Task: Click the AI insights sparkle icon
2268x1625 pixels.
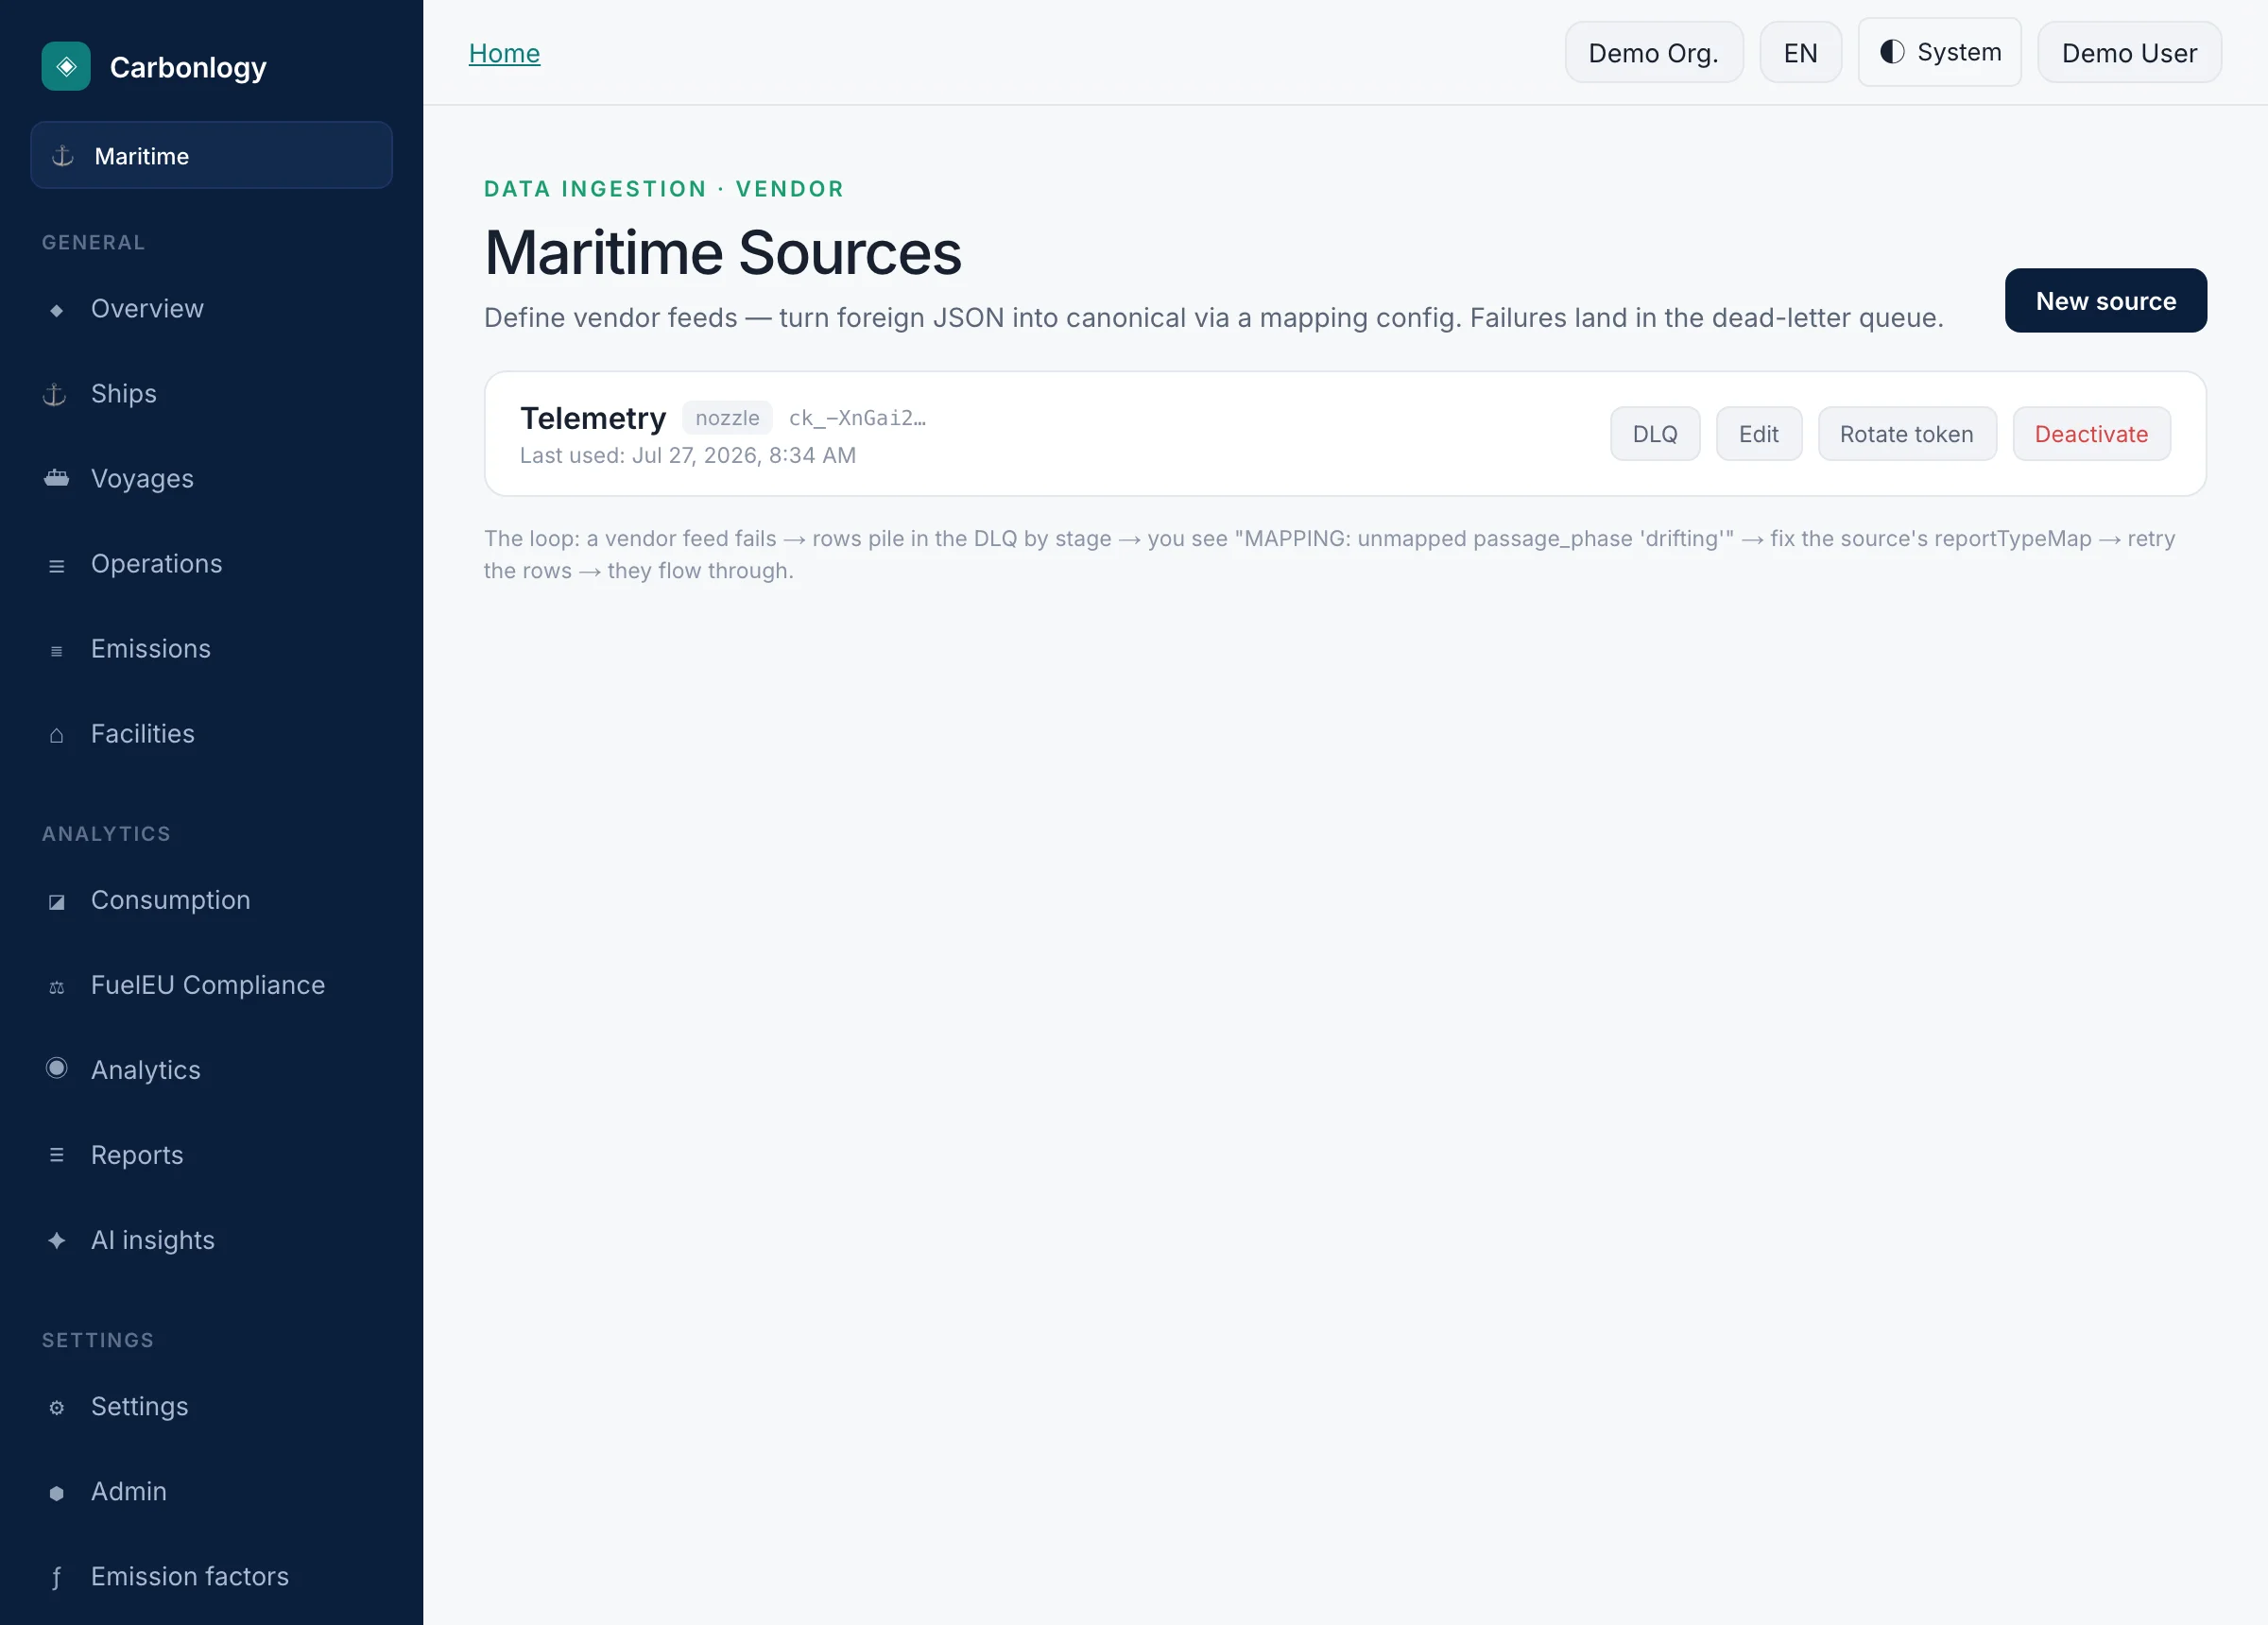Action: click(x=57, y=1240)
